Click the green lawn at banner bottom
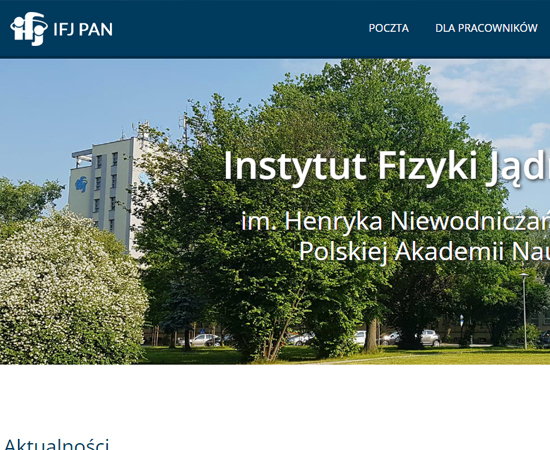This screenshot has width=550, height=450. 386,356
